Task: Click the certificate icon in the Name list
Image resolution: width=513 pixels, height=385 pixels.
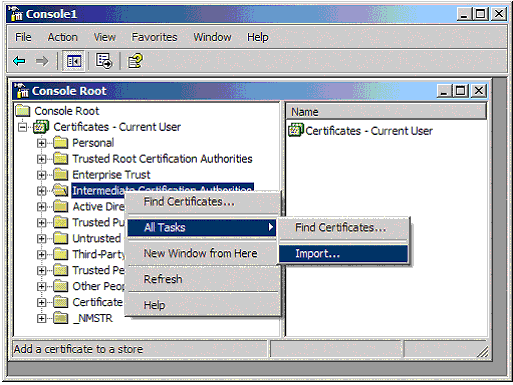Action: coord(296,130)
